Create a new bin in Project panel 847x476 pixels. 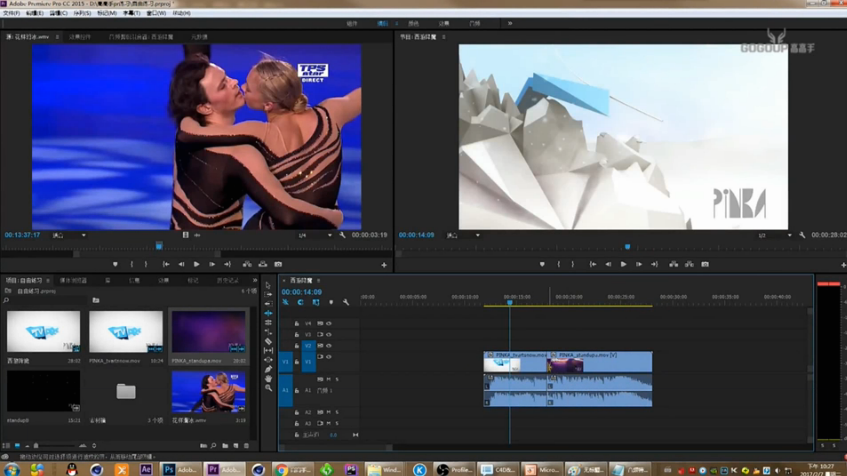point(225,446)
